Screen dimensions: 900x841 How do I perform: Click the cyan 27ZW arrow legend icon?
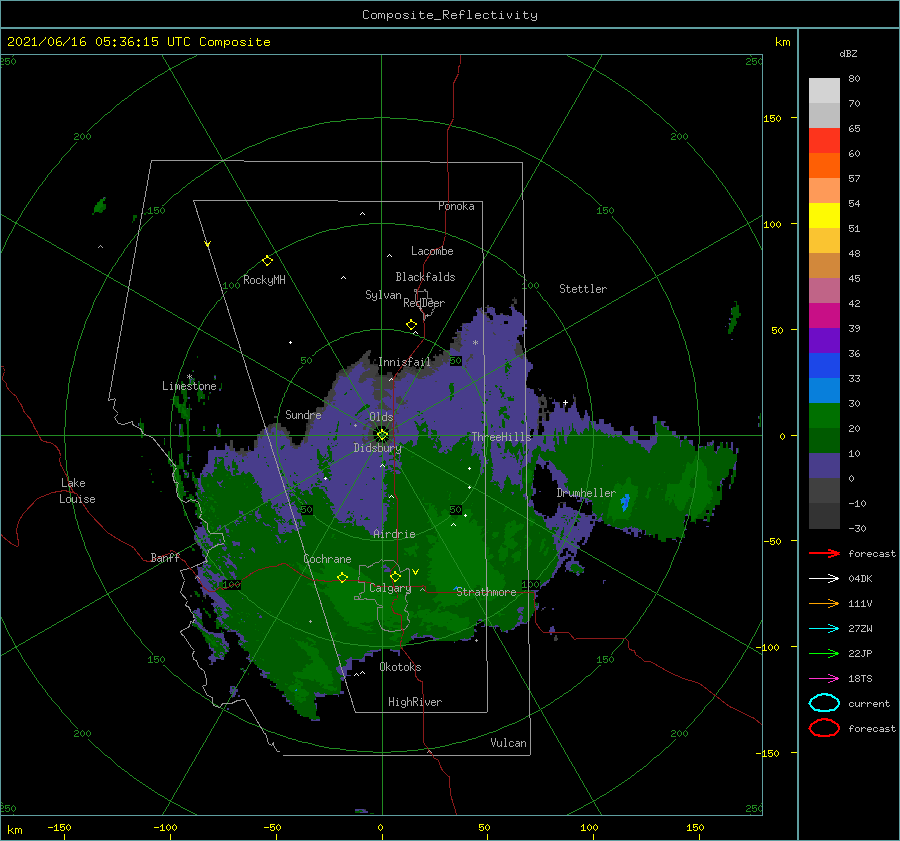824,629
